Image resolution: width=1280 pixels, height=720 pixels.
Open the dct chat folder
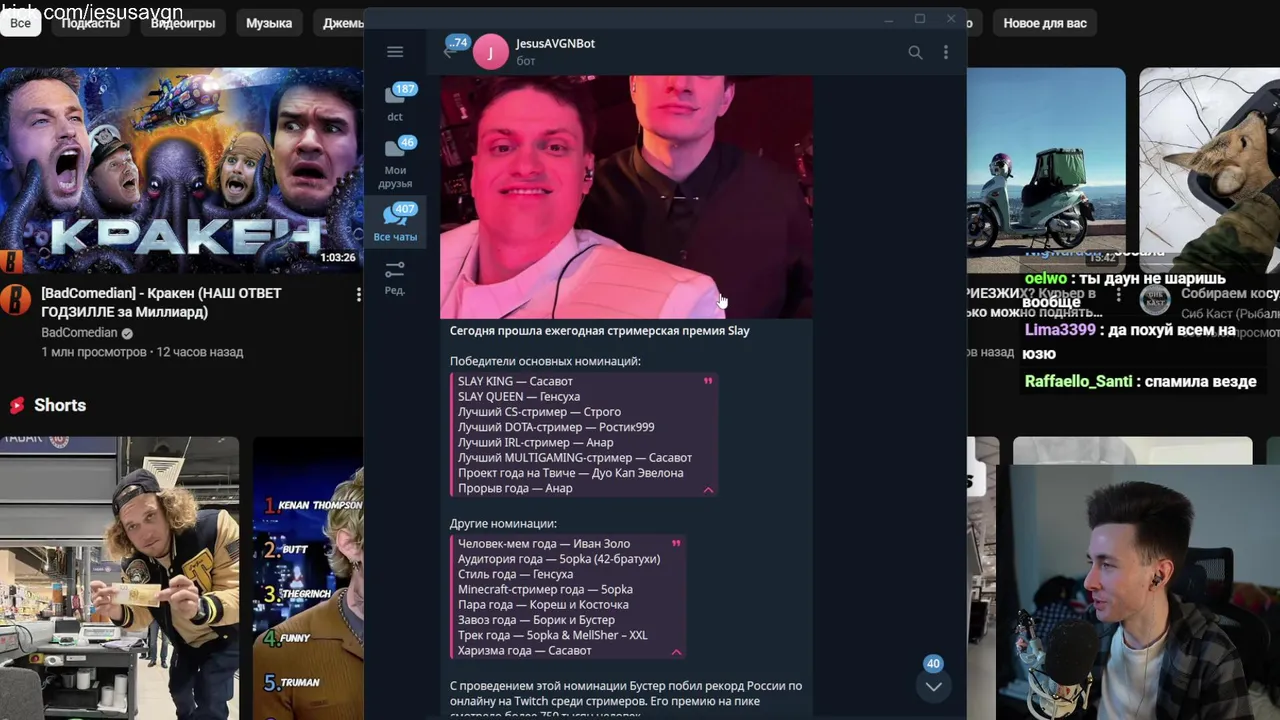(x=395, y=101)
